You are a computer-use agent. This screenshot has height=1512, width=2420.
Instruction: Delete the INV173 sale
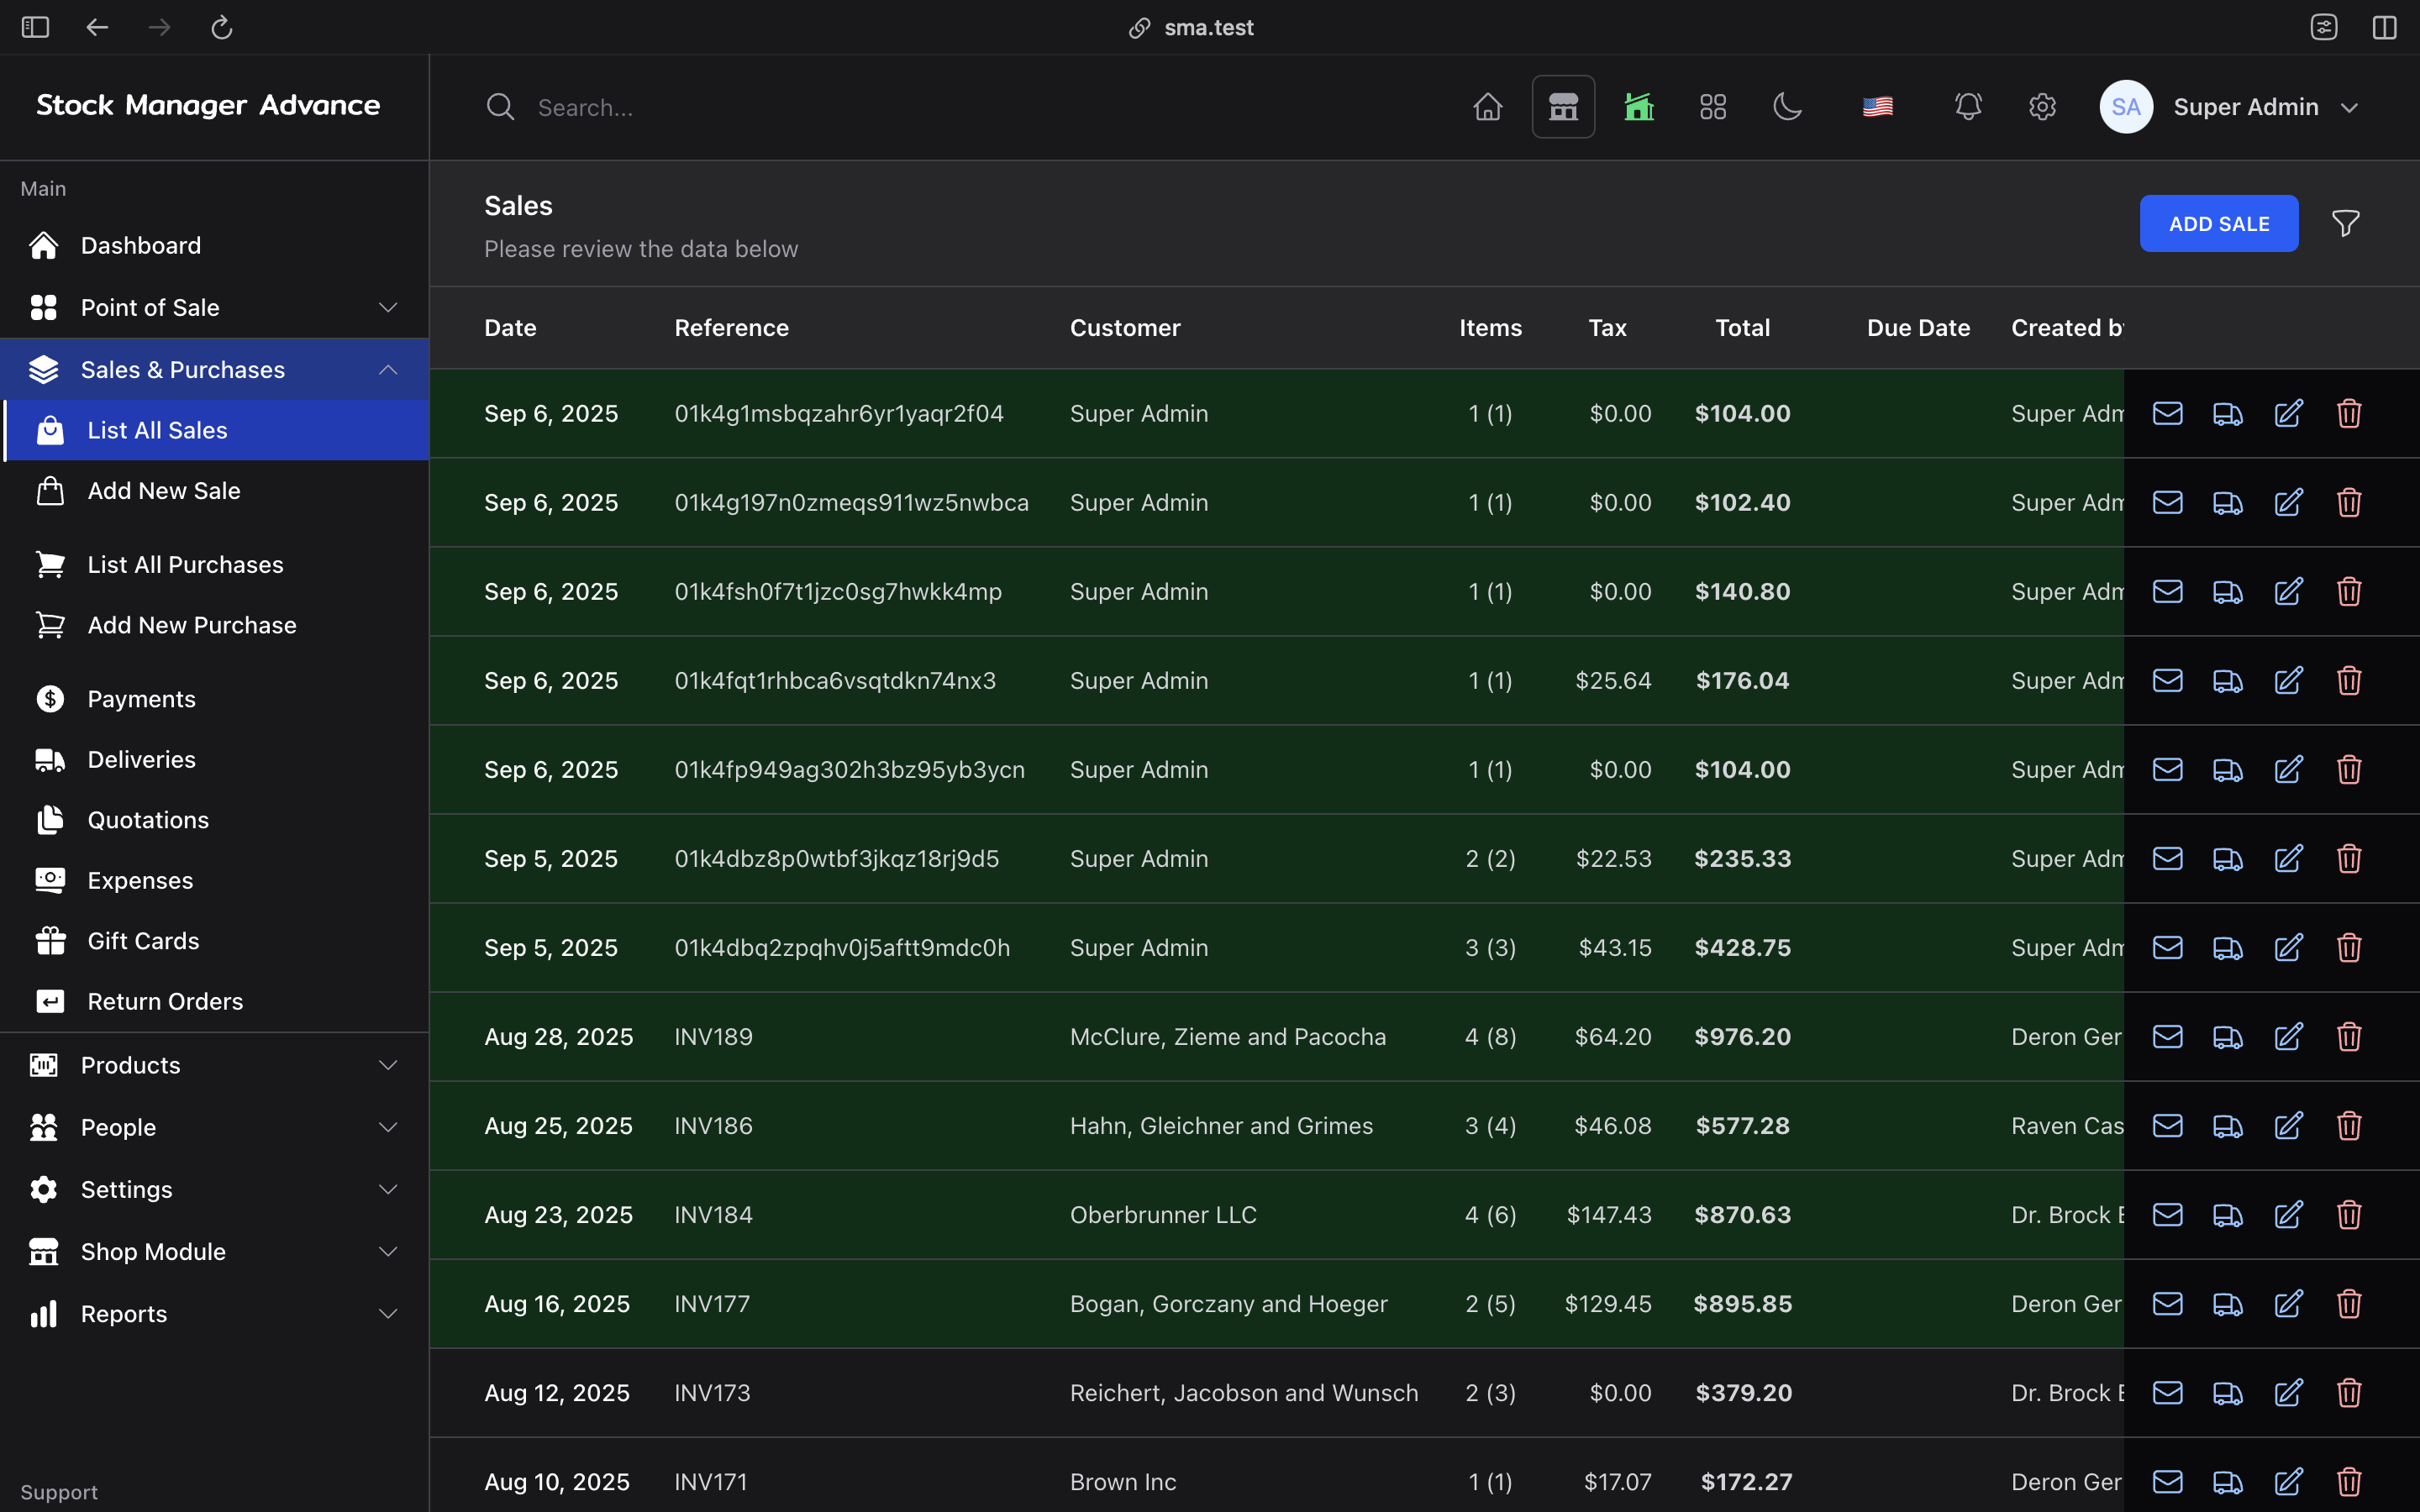(x=2349, y=1392)
